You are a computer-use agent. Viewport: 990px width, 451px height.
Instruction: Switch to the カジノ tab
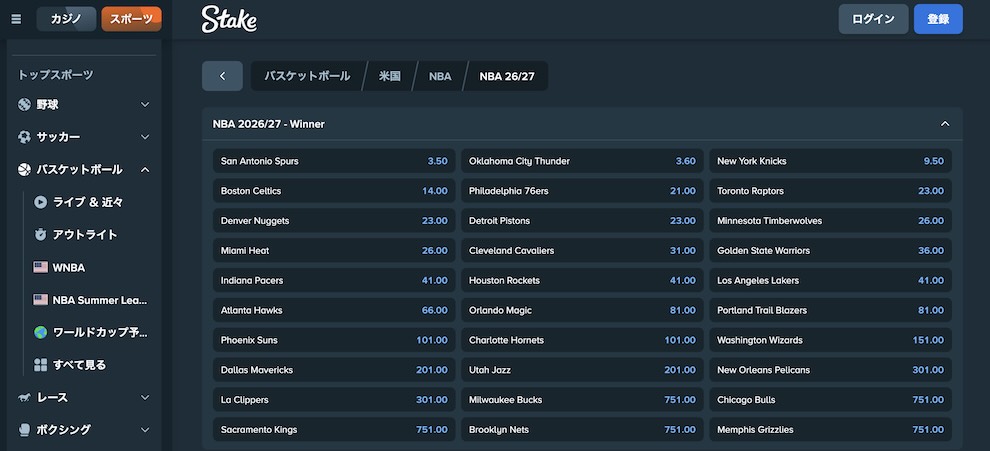(66, 19)
